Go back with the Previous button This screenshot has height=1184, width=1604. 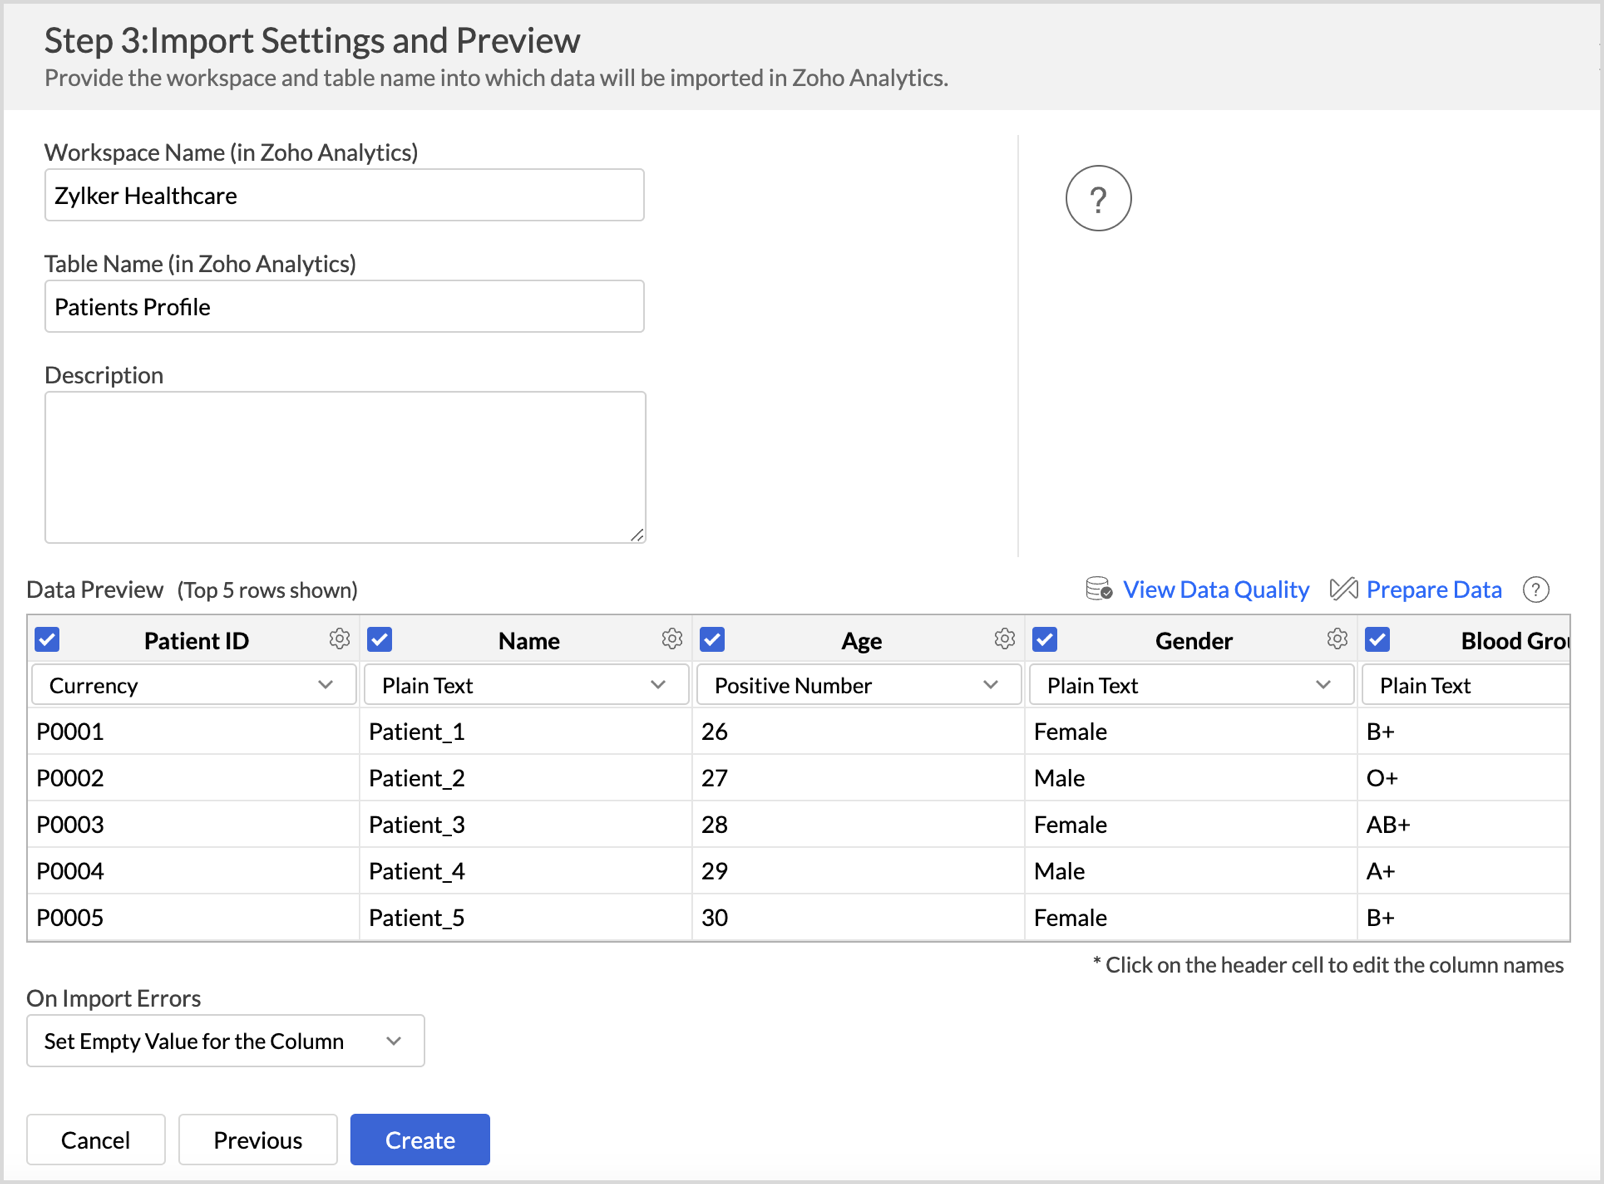(257, 1140)
